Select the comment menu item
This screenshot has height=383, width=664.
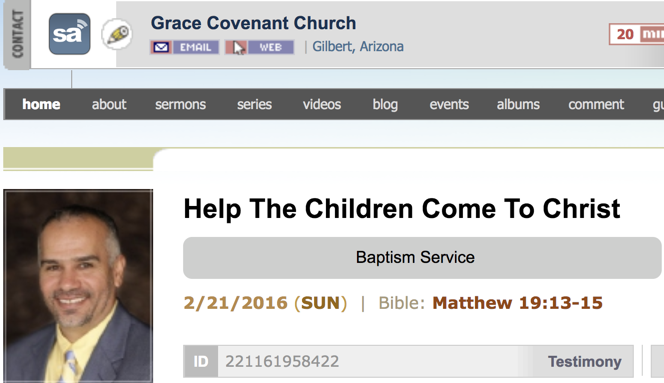click(x=596, y=104)
